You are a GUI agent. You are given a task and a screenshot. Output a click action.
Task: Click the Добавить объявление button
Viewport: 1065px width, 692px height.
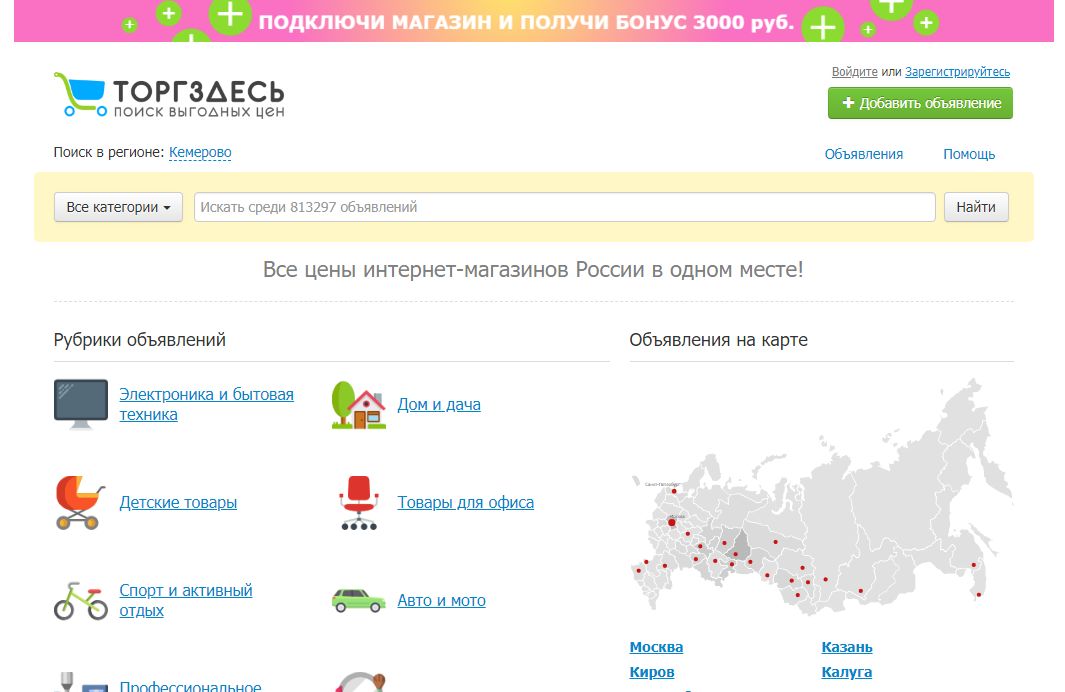(920, 103)
